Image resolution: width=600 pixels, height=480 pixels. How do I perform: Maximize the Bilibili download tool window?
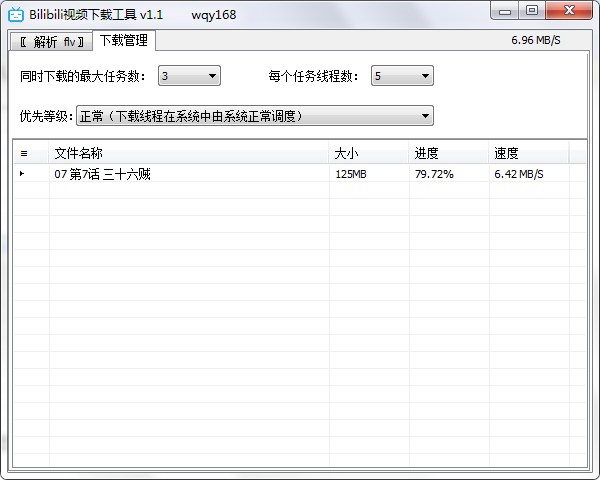point(532,10)
